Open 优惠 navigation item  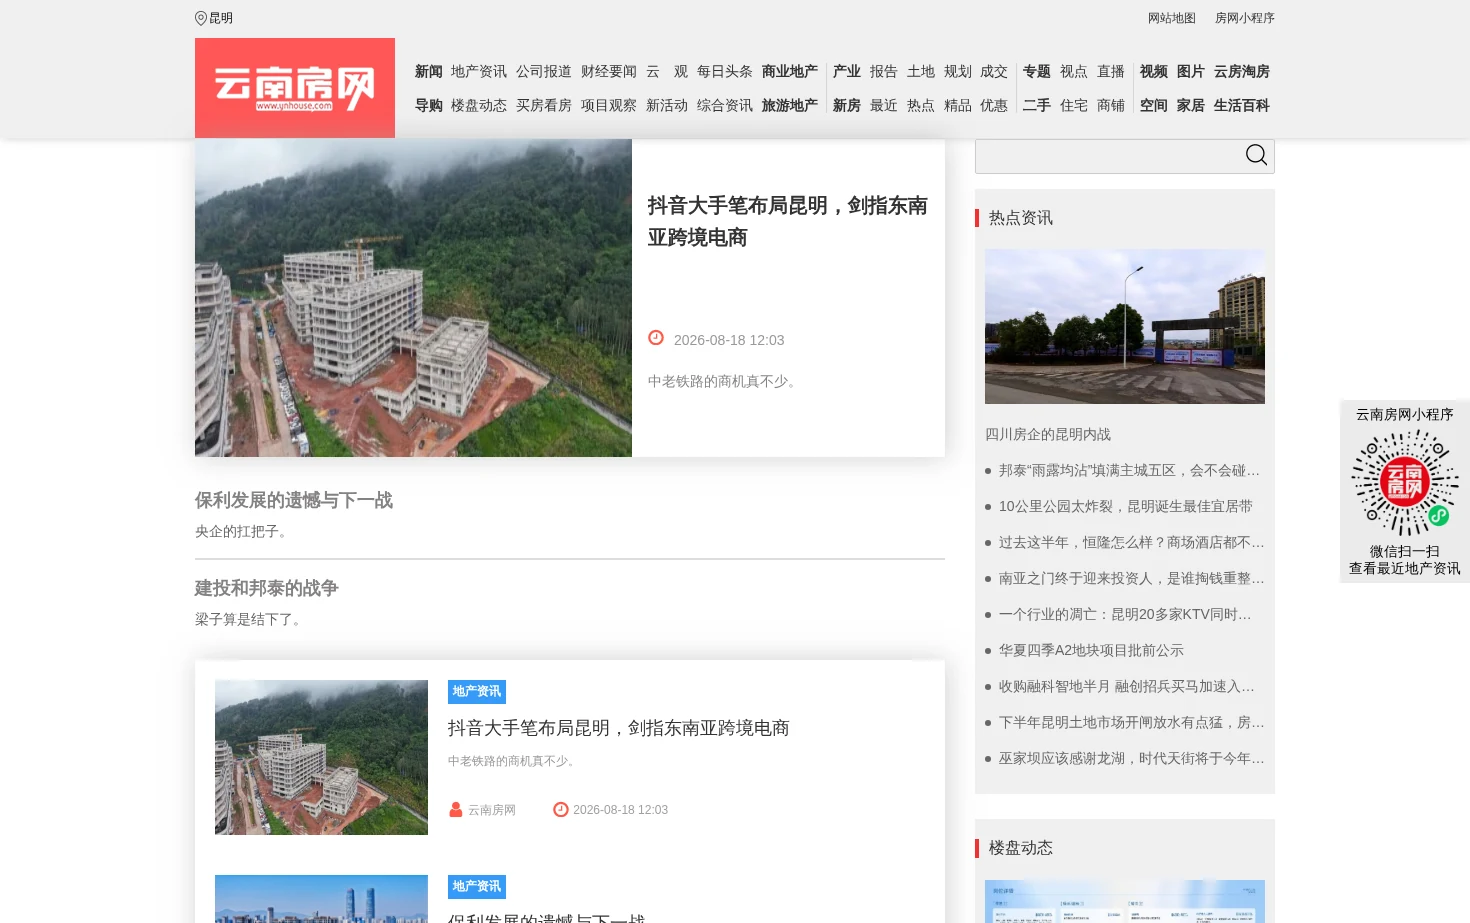(994, 106)
